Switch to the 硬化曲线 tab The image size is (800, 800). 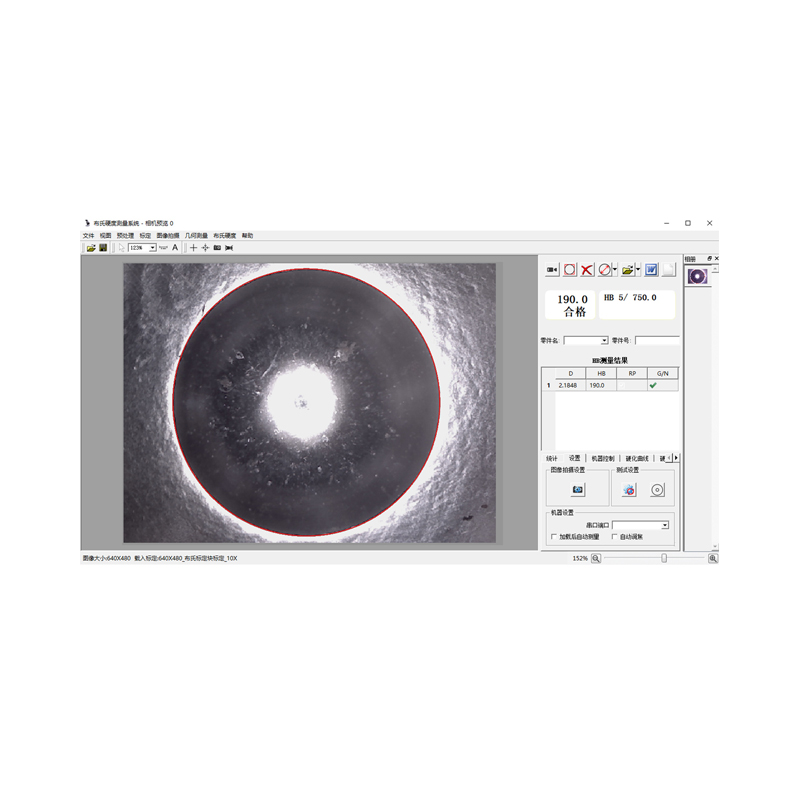[637, 459]
